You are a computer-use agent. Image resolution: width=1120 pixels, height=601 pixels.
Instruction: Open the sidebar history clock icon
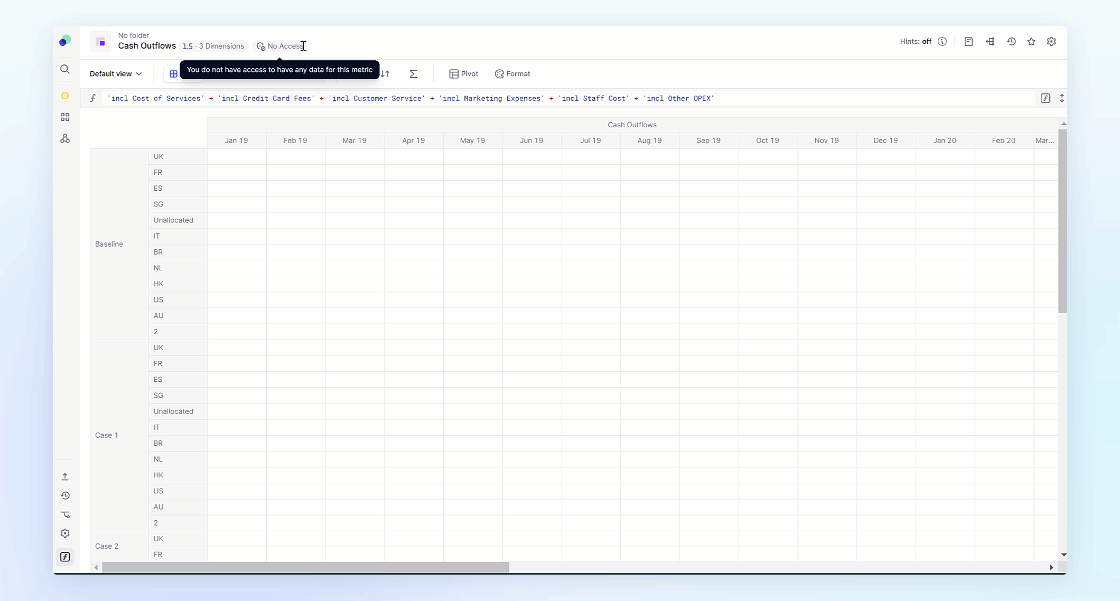(x=65, y=496)
